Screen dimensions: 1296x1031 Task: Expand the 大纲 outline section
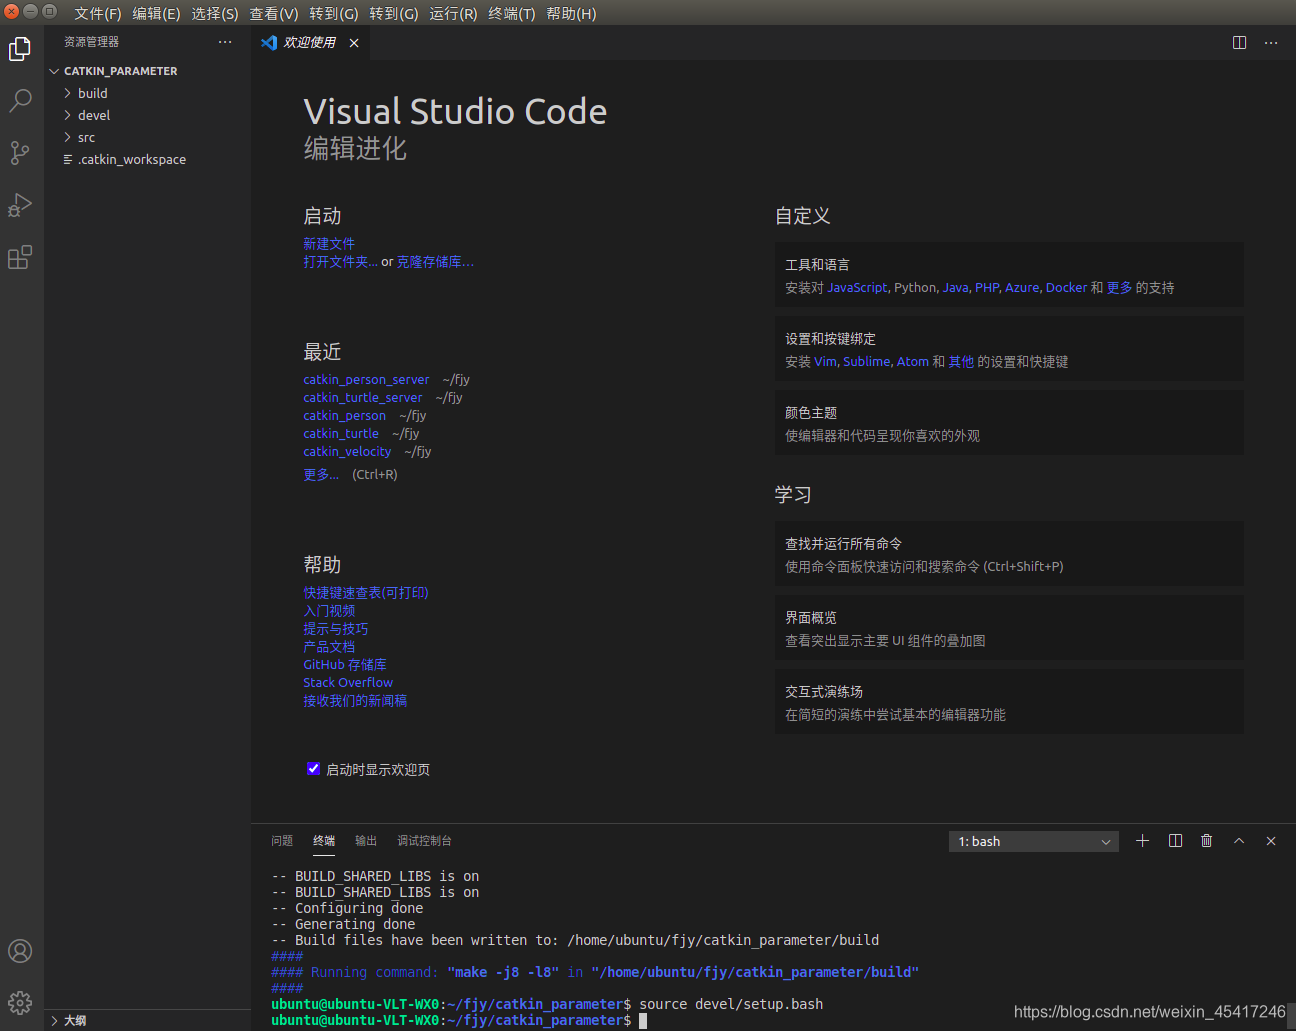pos(55,1021)
